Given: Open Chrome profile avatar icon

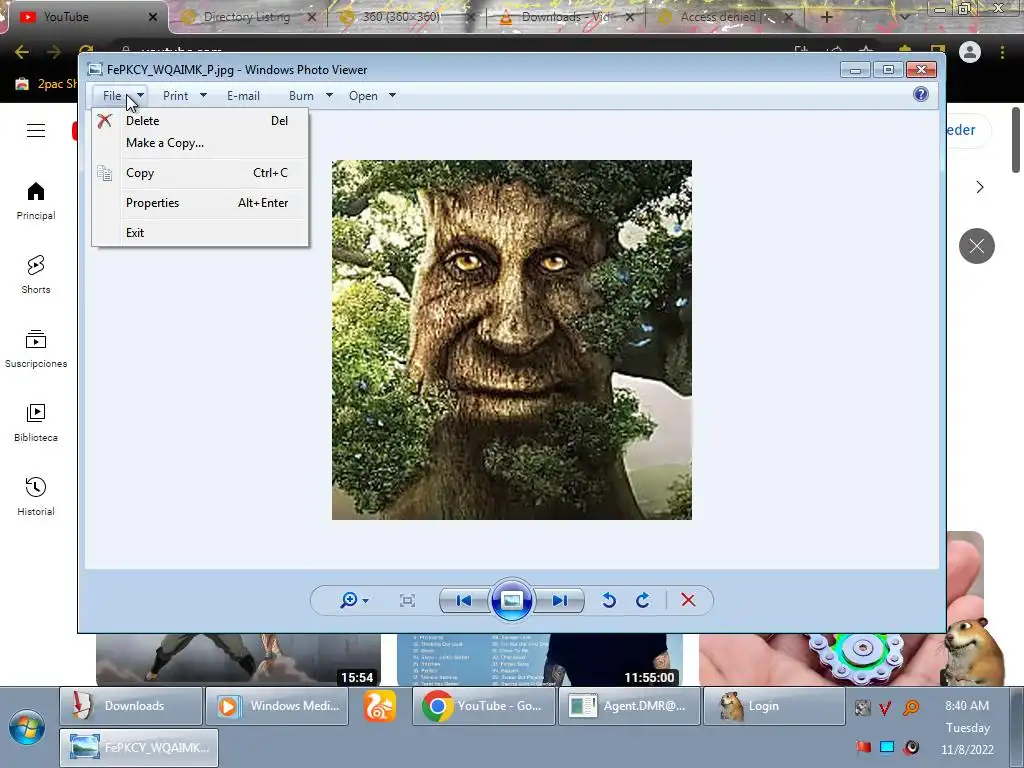Looking at the screenshot, I should tap(970, 52).
